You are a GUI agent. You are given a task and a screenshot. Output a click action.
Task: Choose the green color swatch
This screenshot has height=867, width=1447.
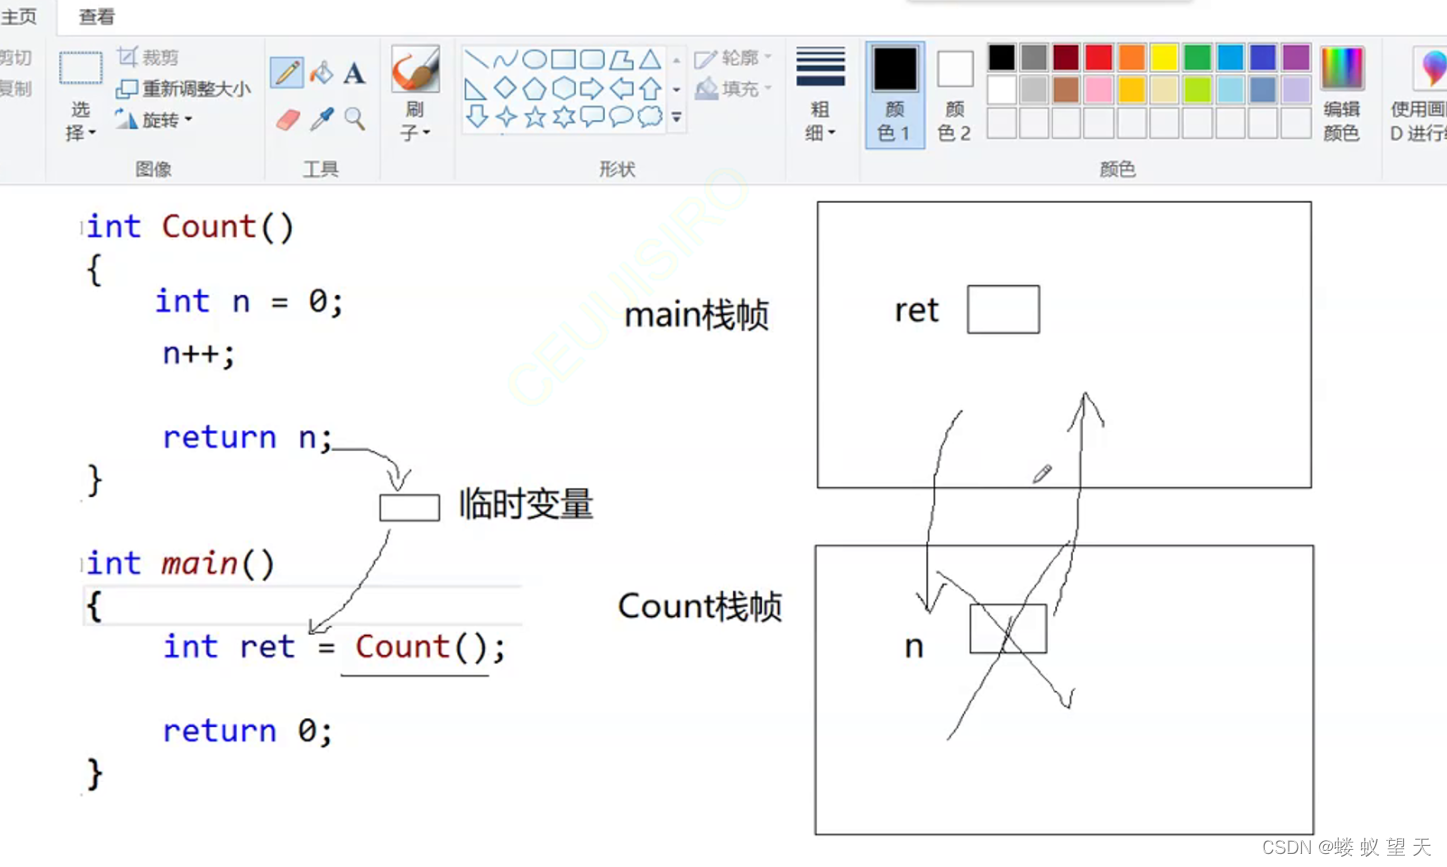pyautogui.click(x=1197, y=57)
